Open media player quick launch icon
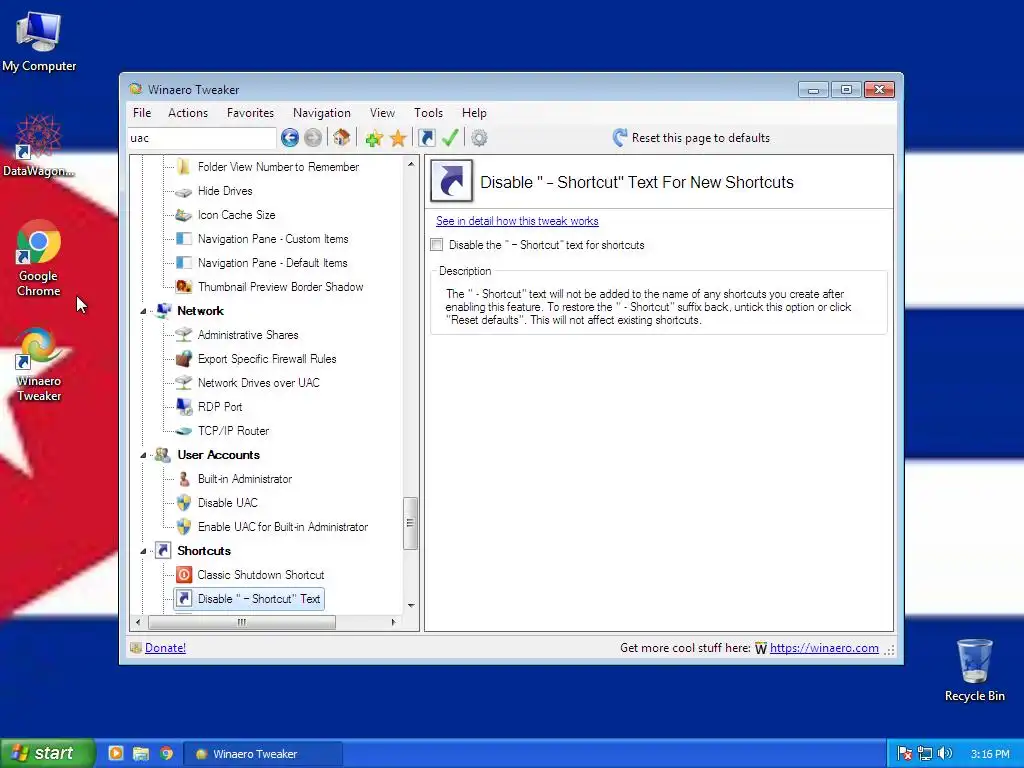The height and width of the screenshot is (768, 1024). (x=116, y=754)
